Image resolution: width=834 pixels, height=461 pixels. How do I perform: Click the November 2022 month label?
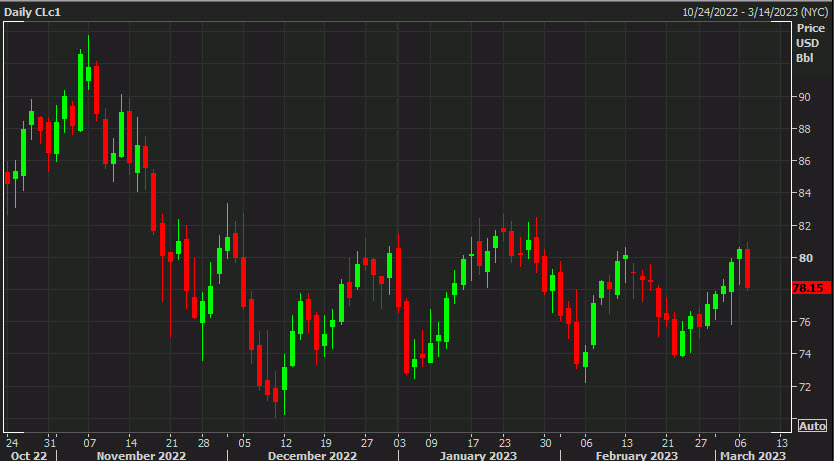coord(141,455)
